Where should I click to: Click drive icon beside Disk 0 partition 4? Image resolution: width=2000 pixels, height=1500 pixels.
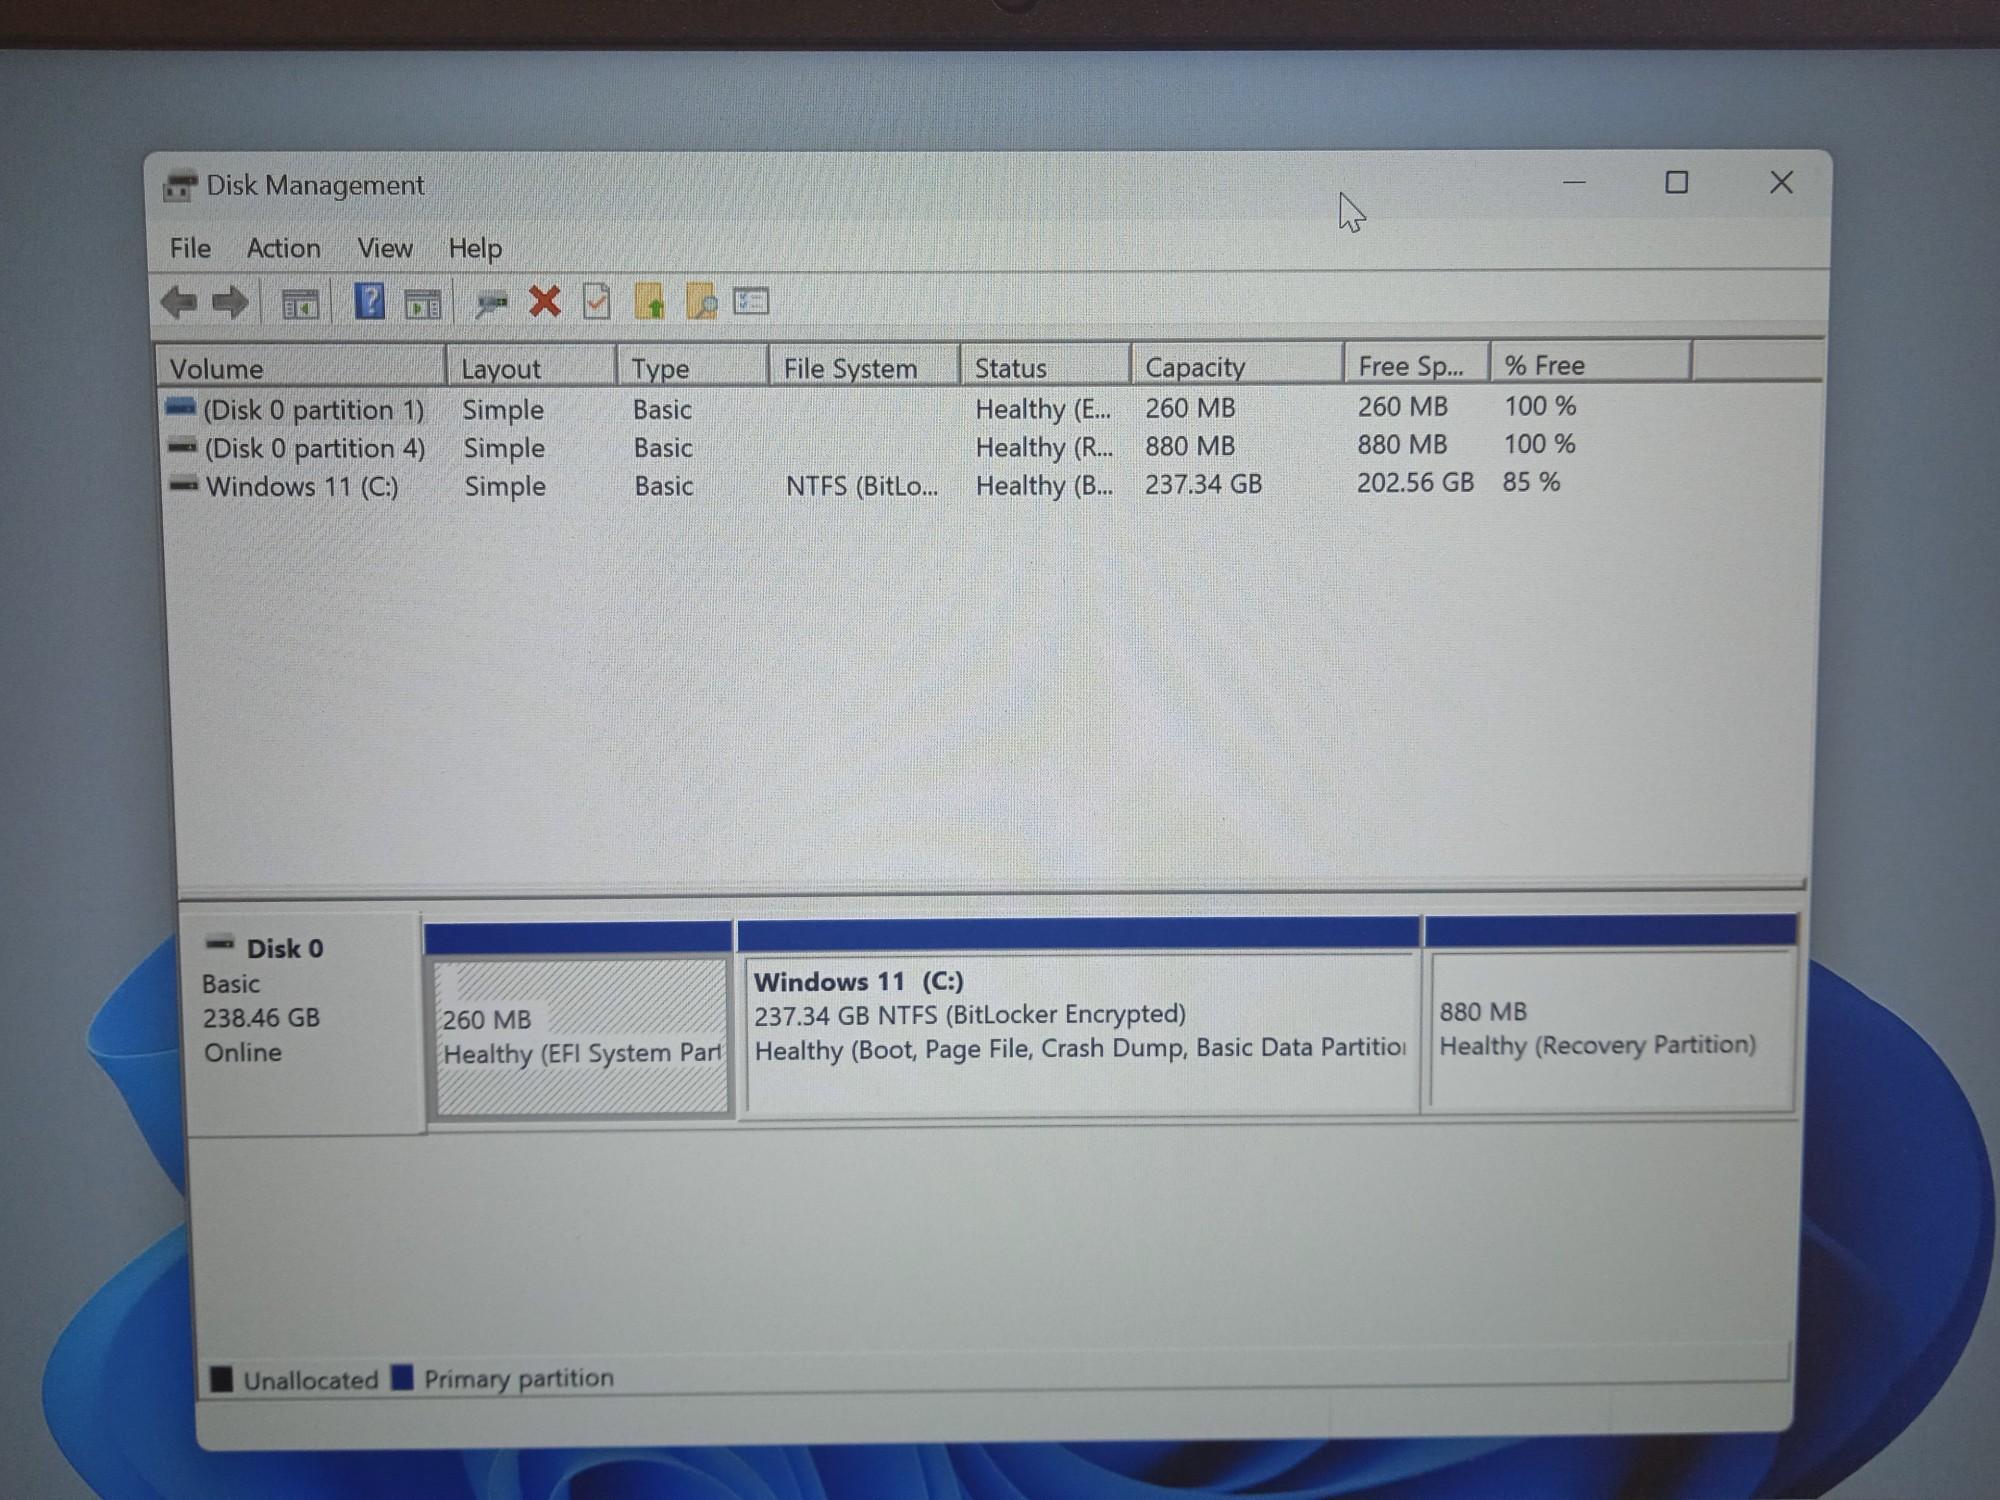click(x=182, y=446)
